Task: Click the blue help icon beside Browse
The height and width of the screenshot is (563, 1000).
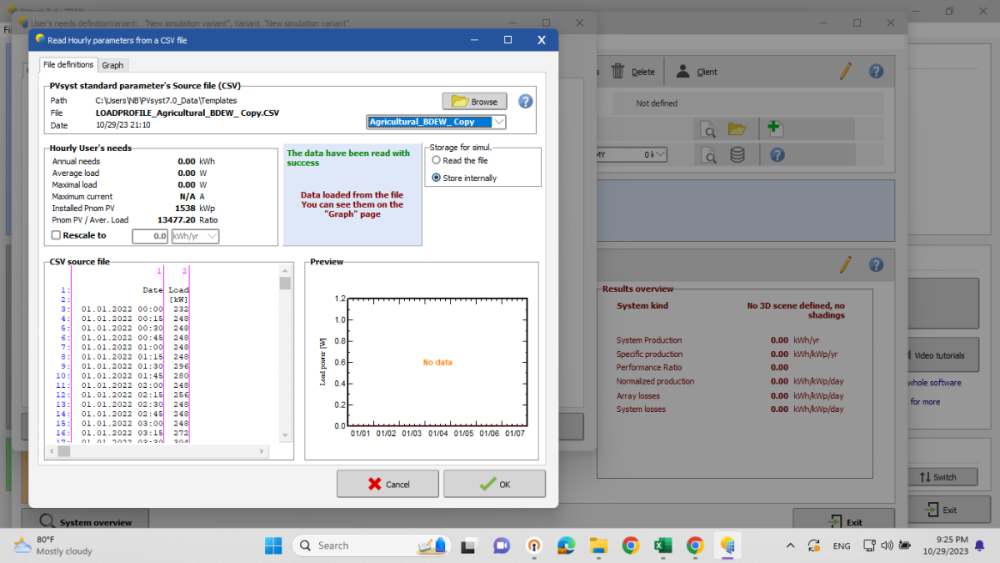Action: click(525, 101)
